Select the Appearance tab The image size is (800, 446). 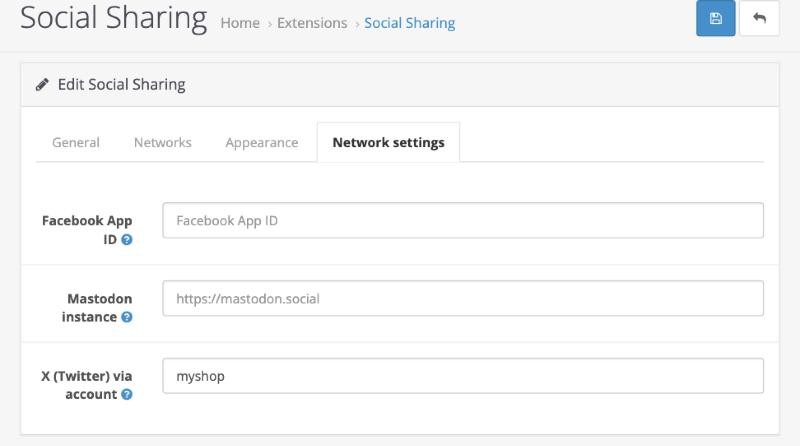click(x=262, y=142)
